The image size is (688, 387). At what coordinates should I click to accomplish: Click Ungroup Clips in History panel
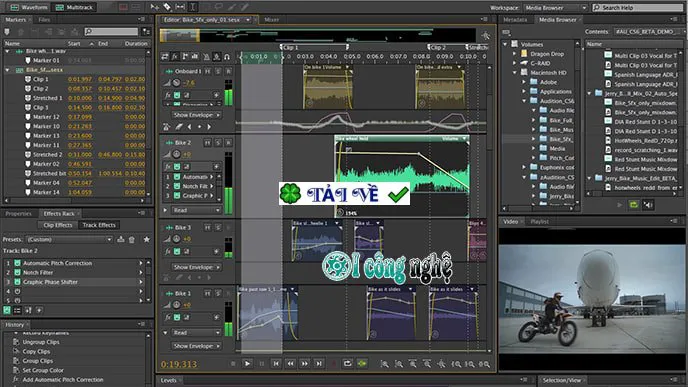pos(41,342)
